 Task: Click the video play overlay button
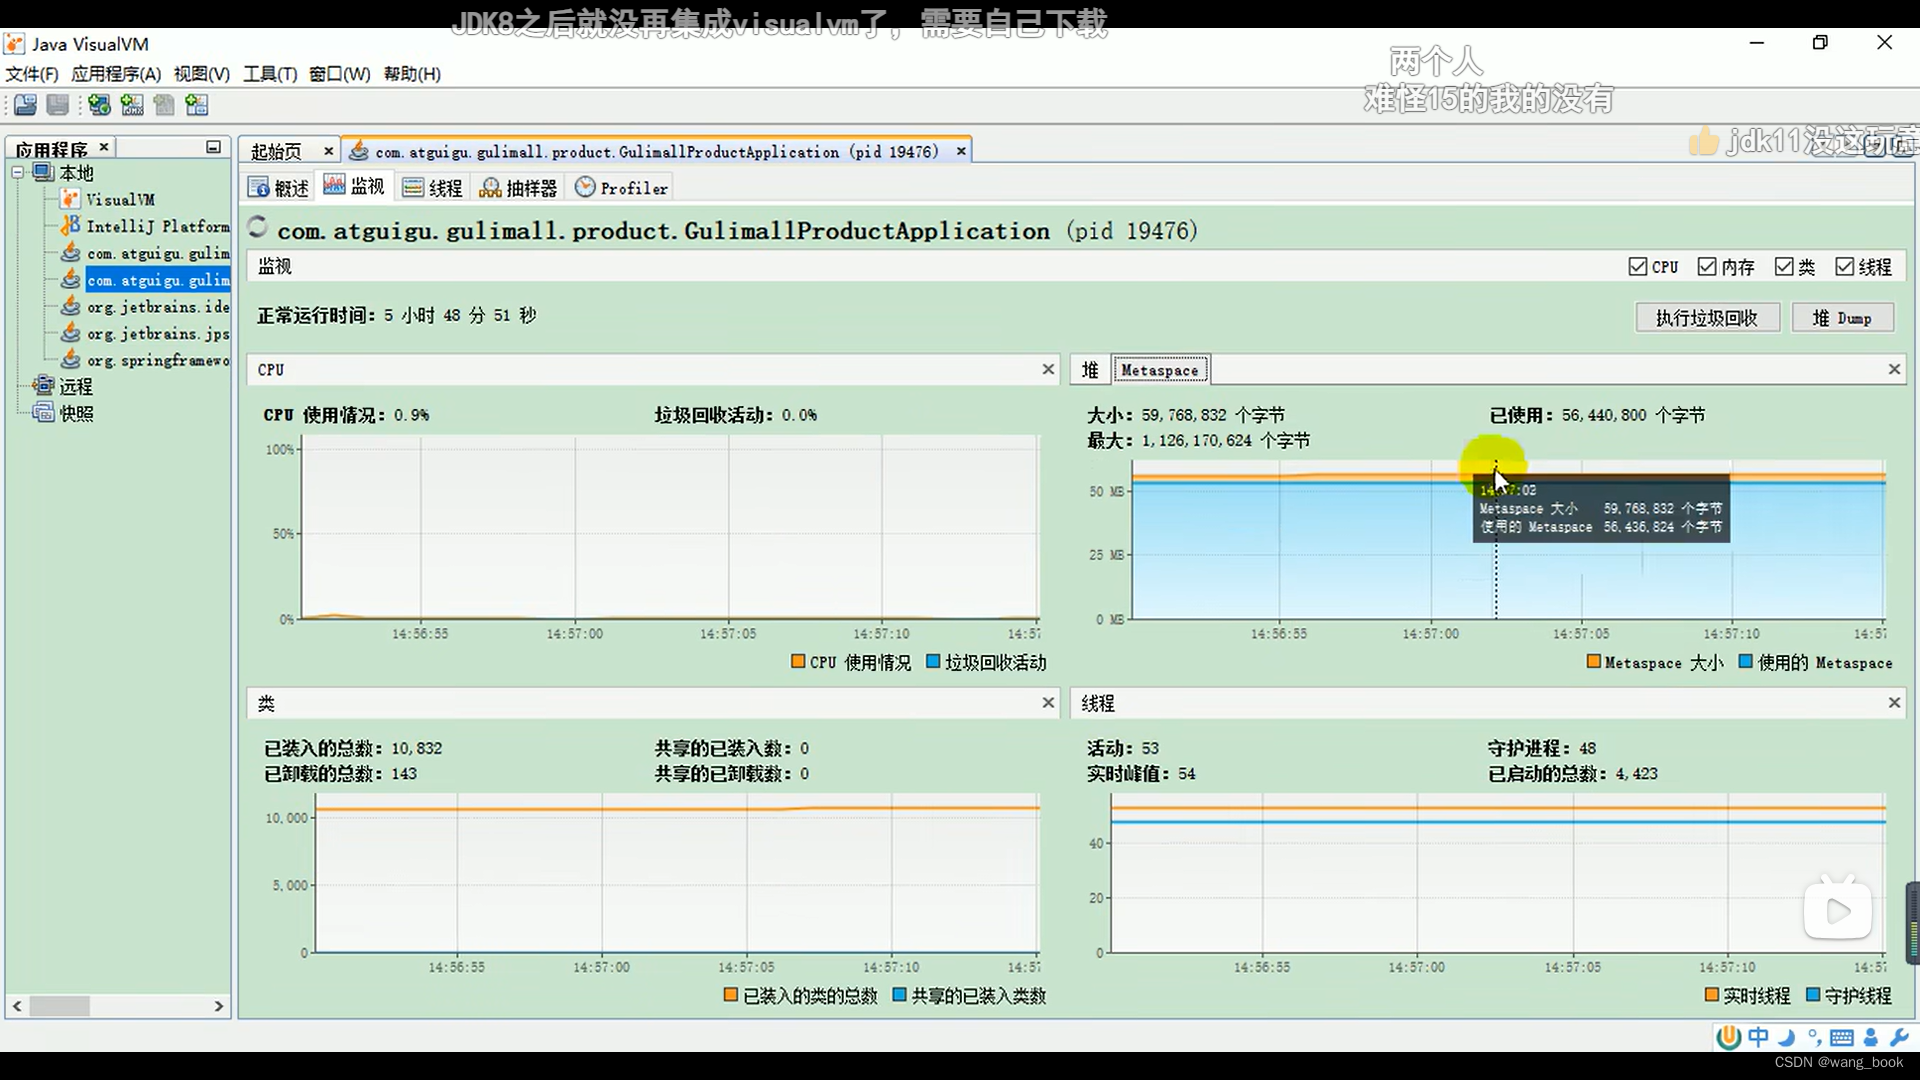coord(1838,908)
